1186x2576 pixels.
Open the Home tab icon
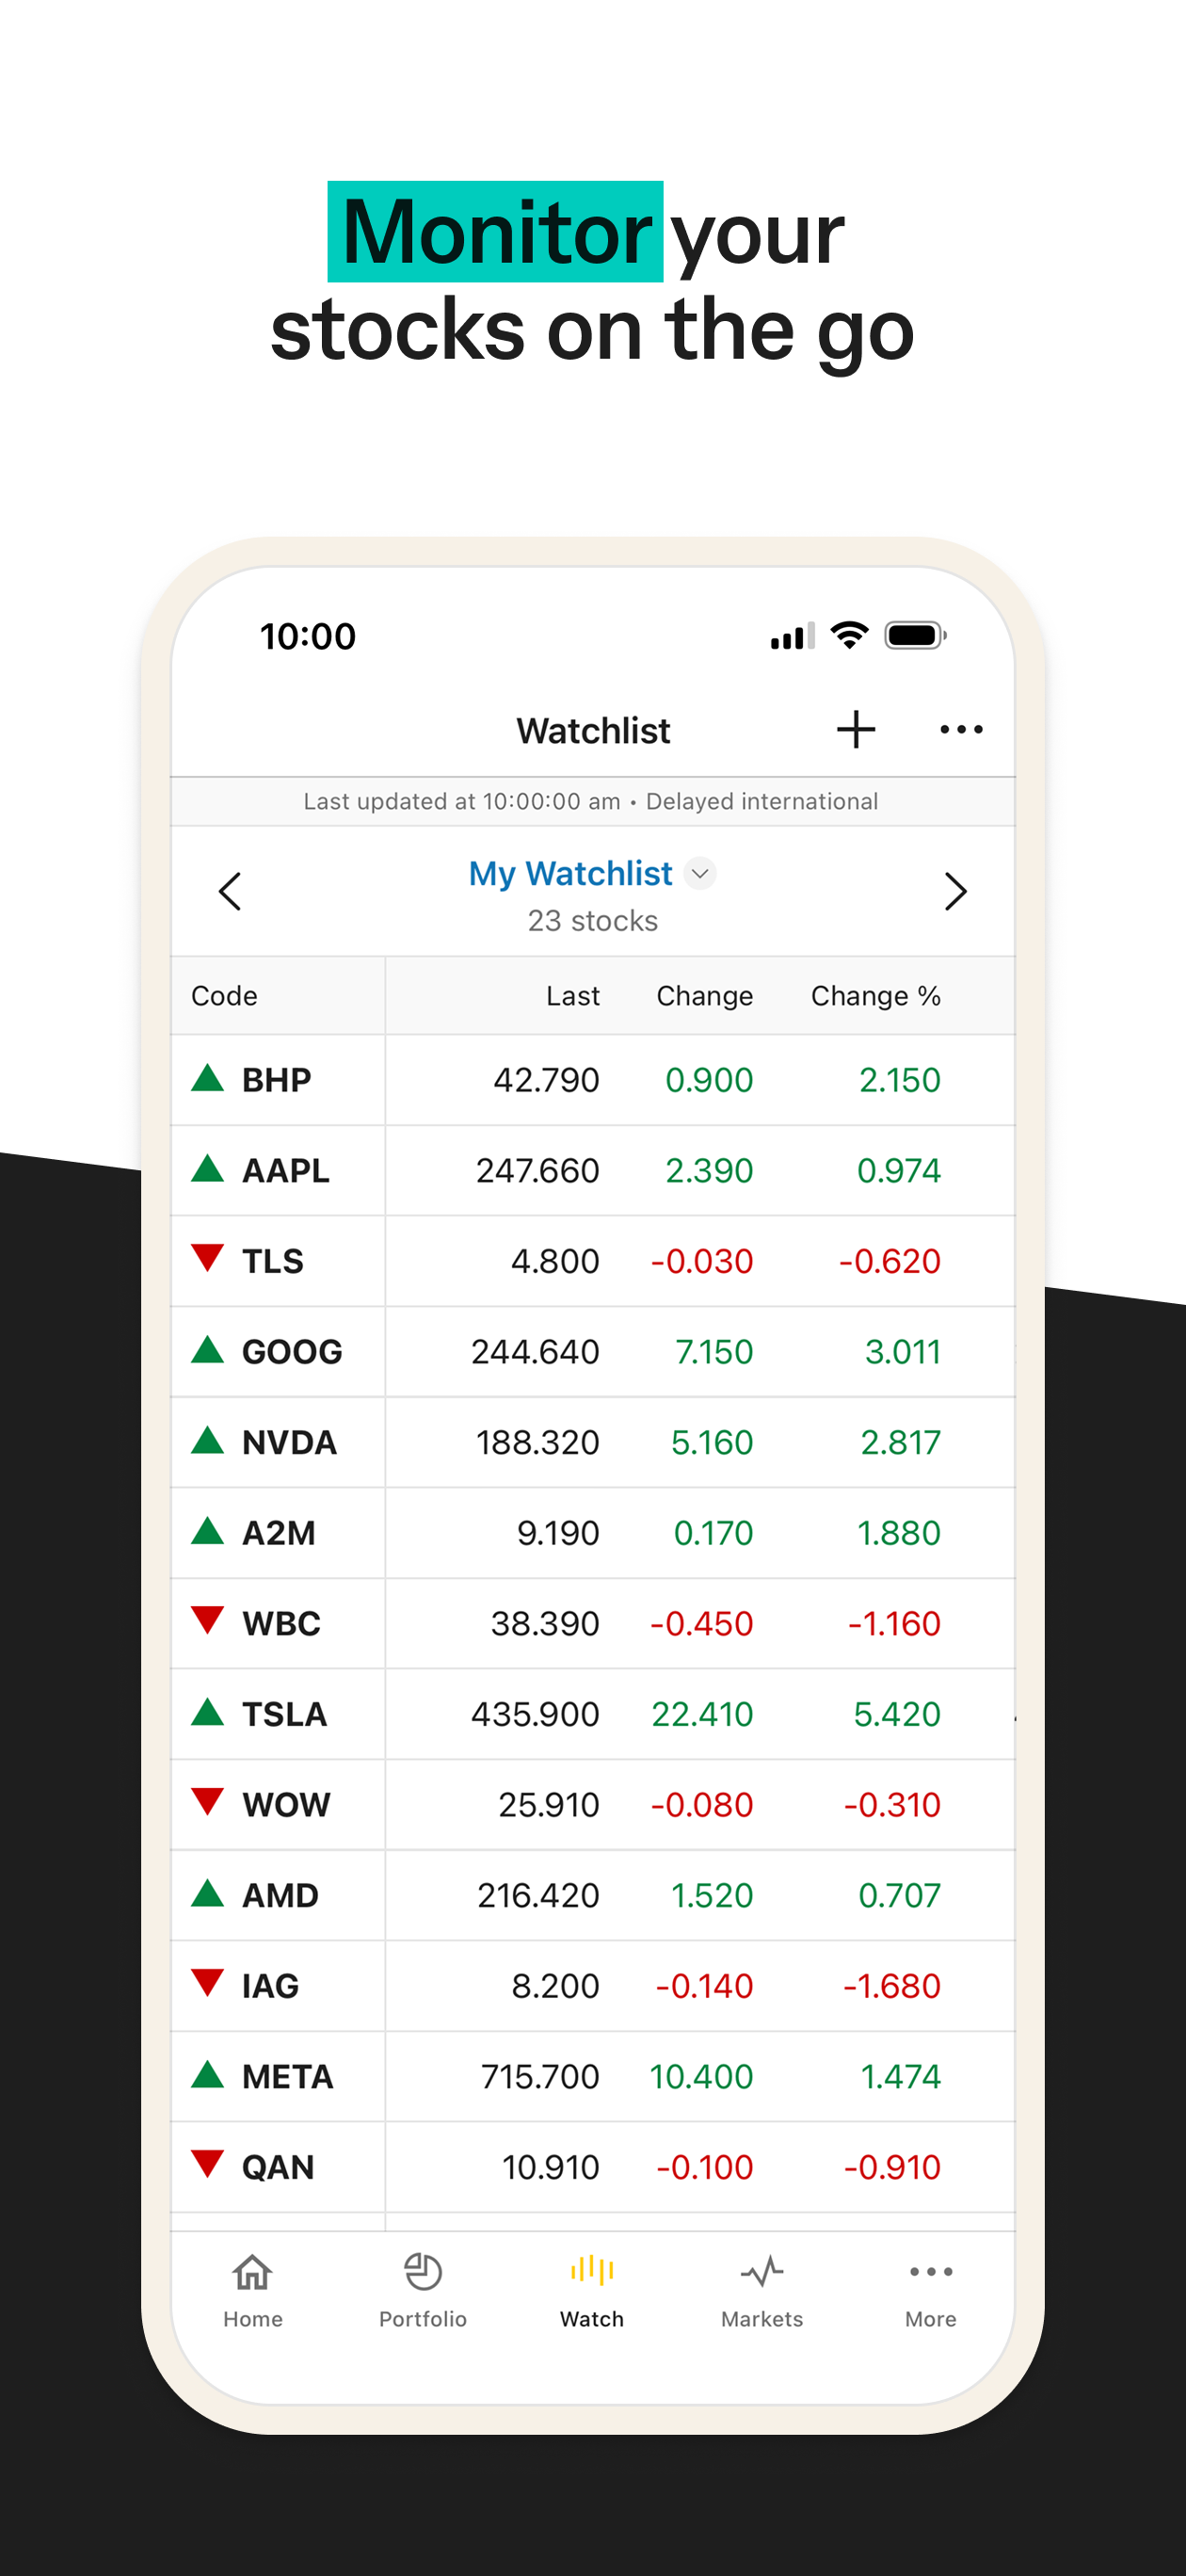click(252, 2273)
